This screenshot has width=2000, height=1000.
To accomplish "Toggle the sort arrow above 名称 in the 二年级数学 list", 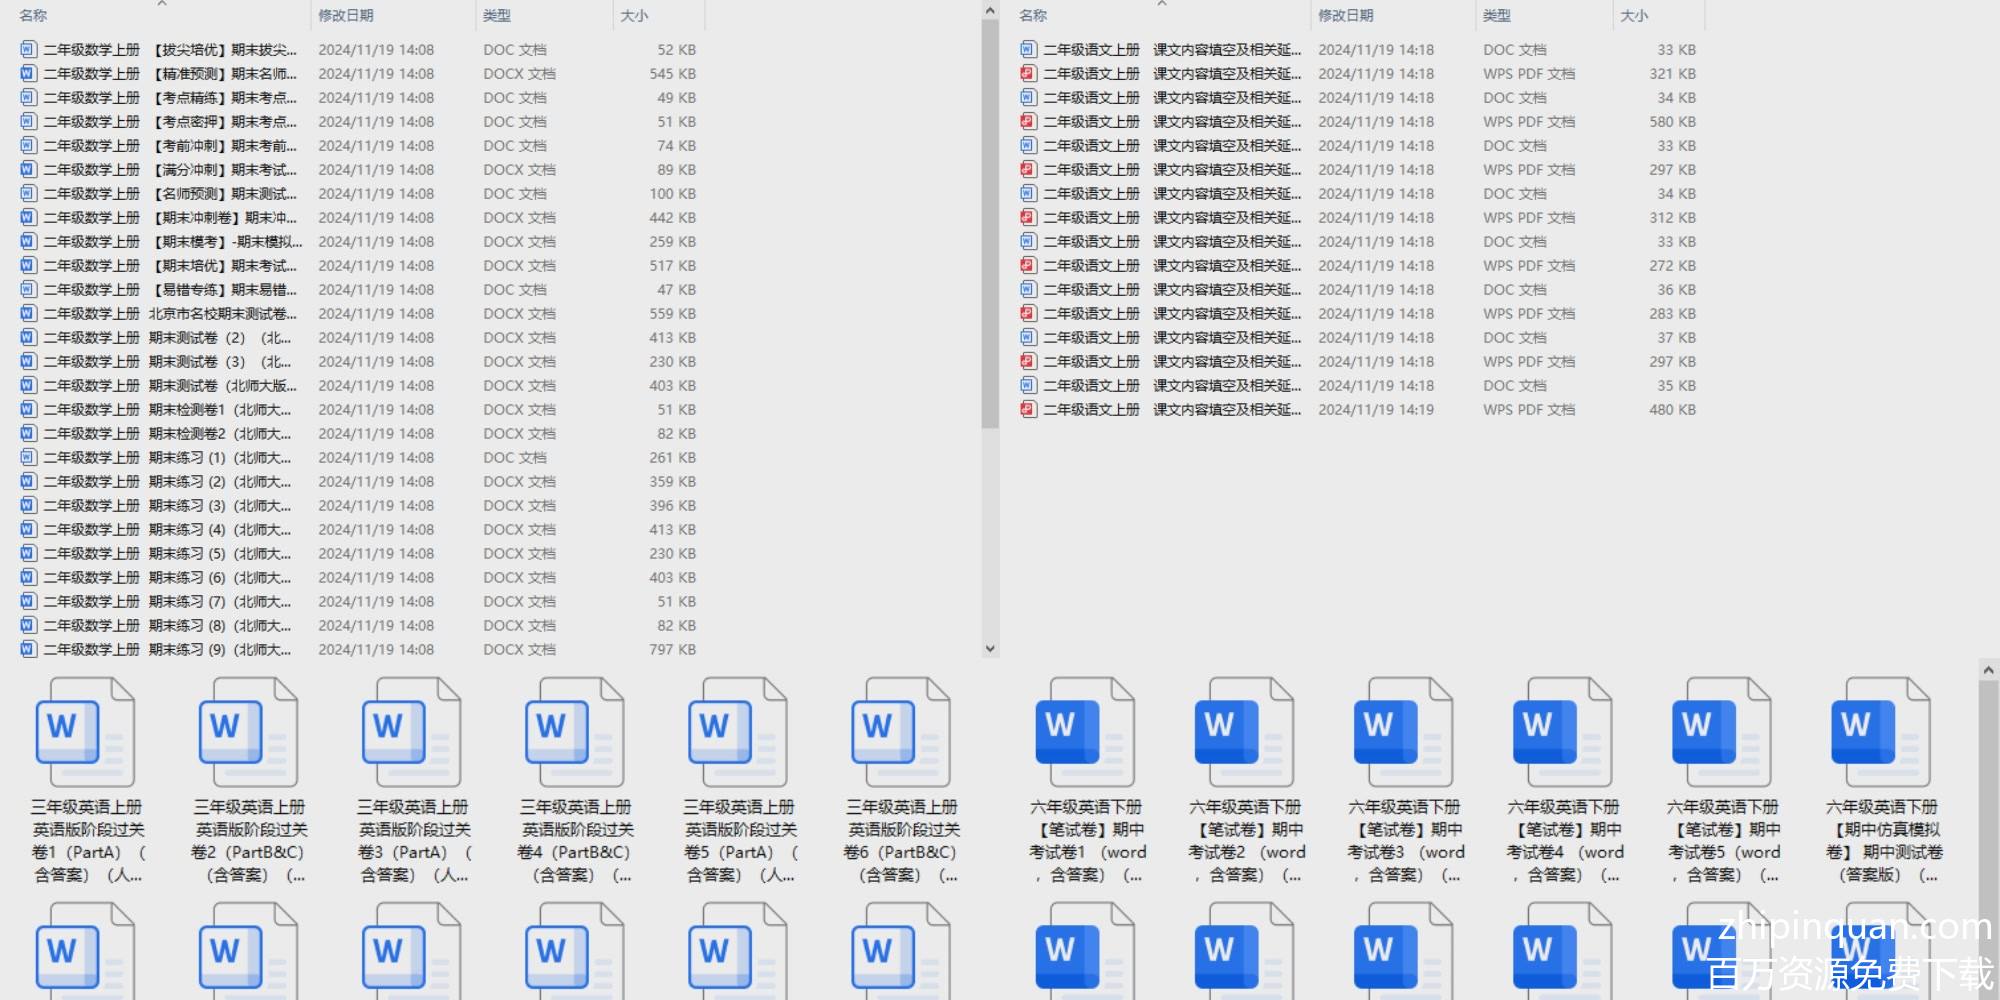I will point(162,3).
